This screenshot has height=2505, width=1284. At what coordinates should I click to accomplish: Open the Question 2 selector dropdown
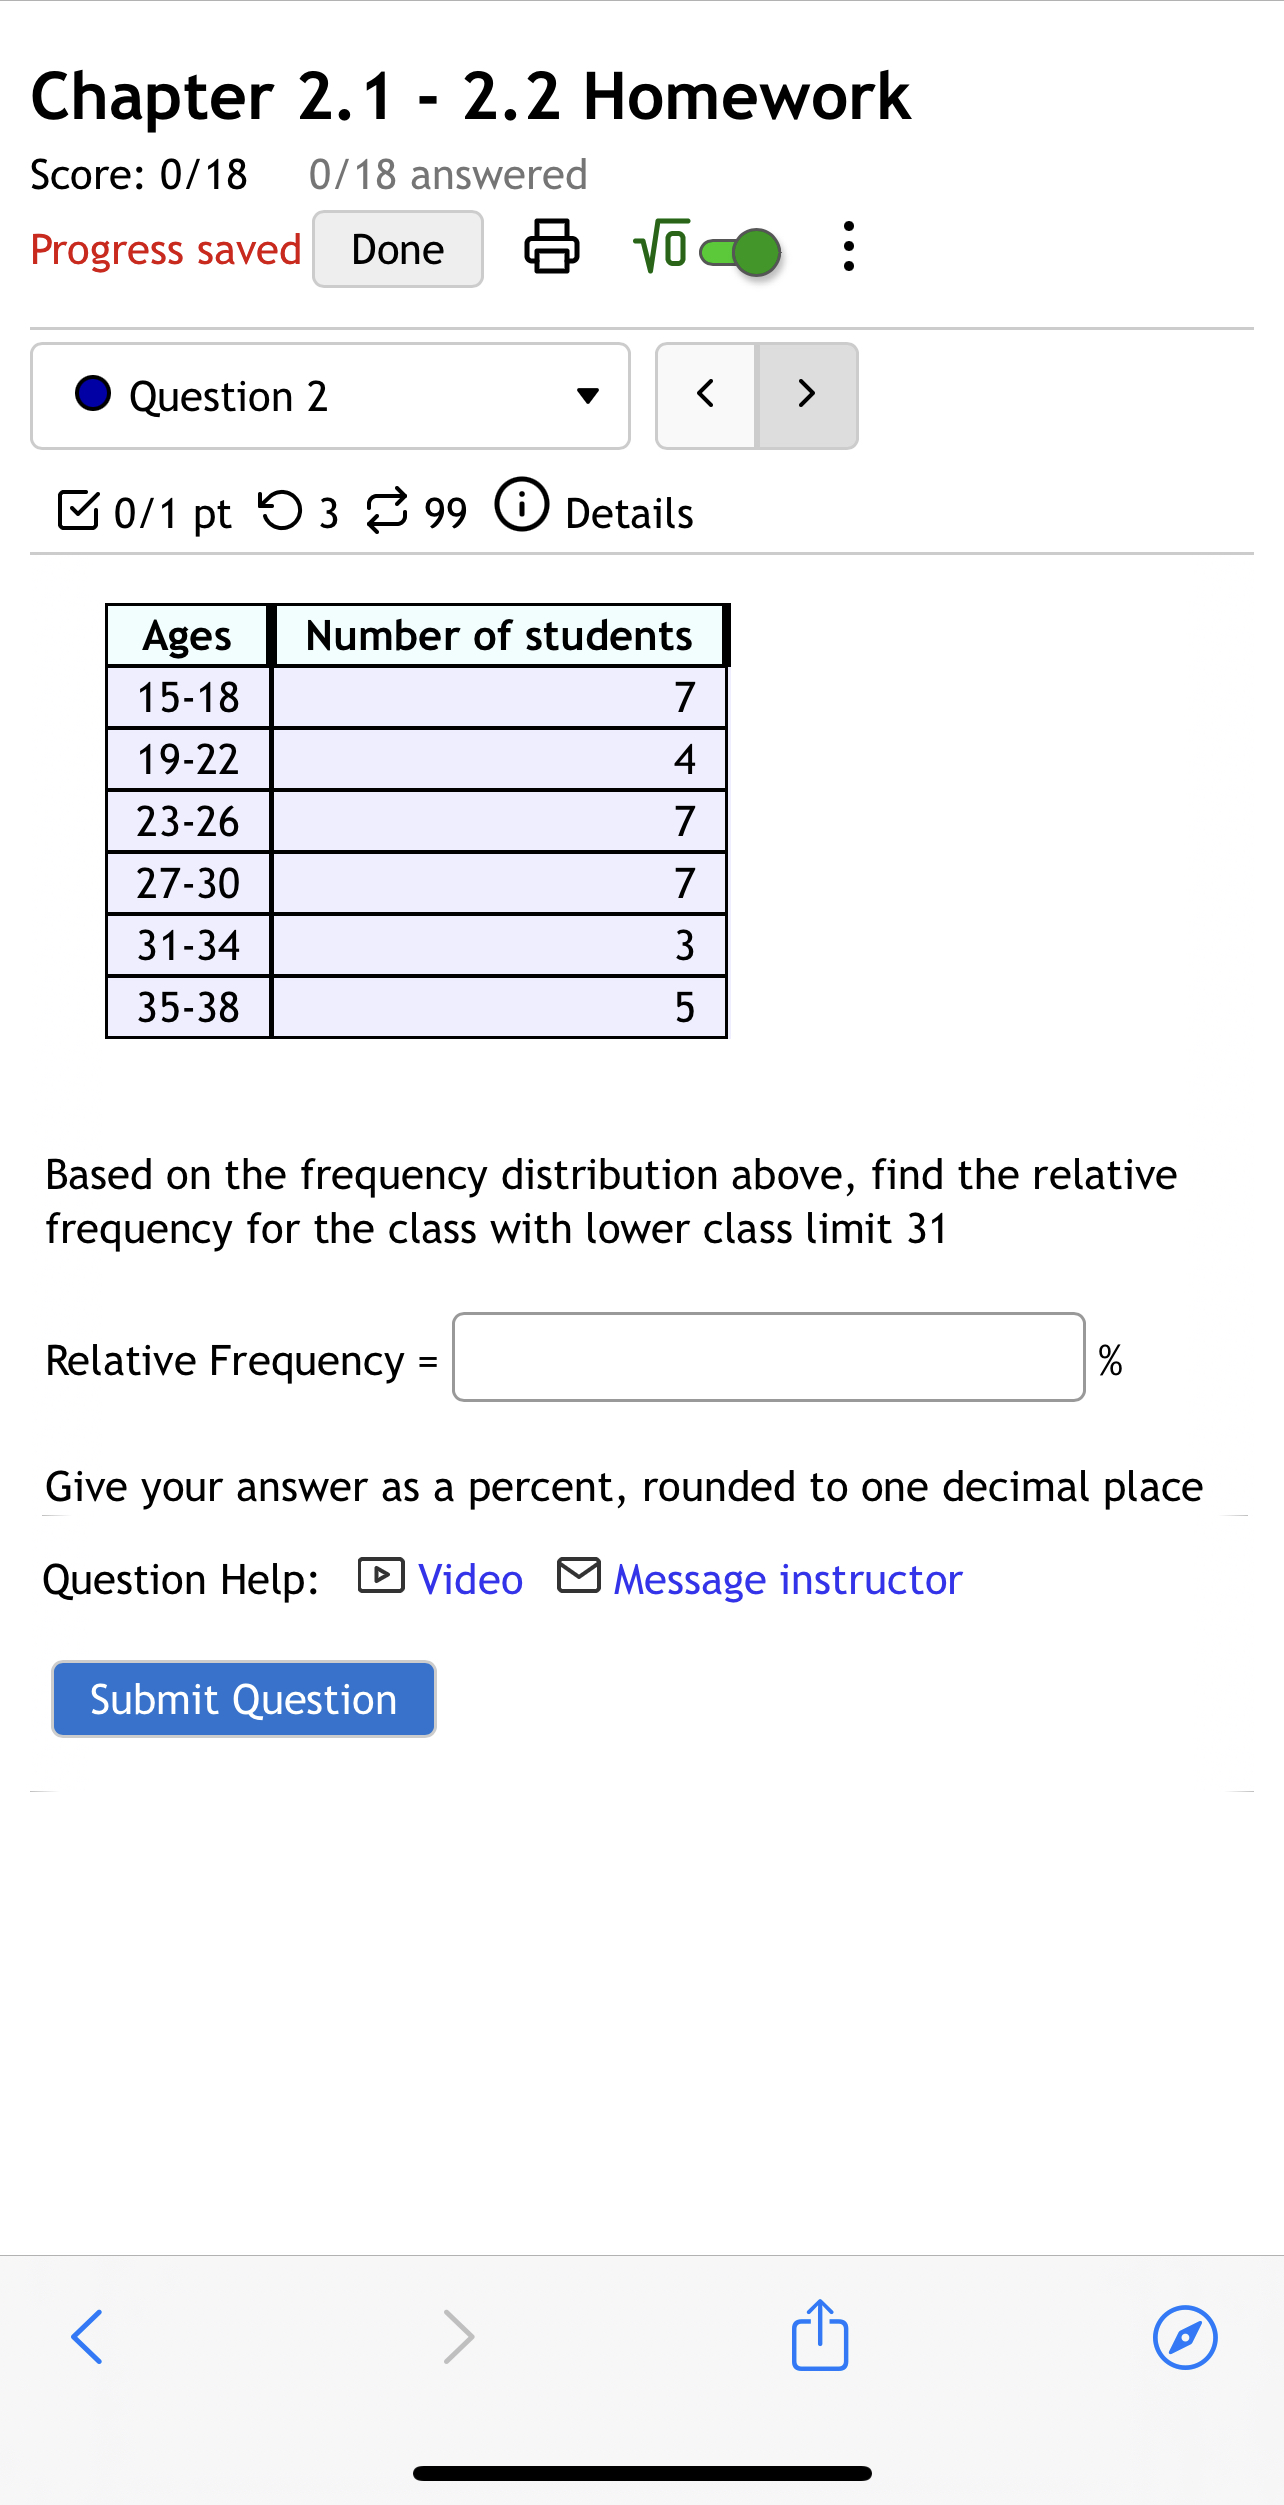pyautogui.click(x=329, y=395)
